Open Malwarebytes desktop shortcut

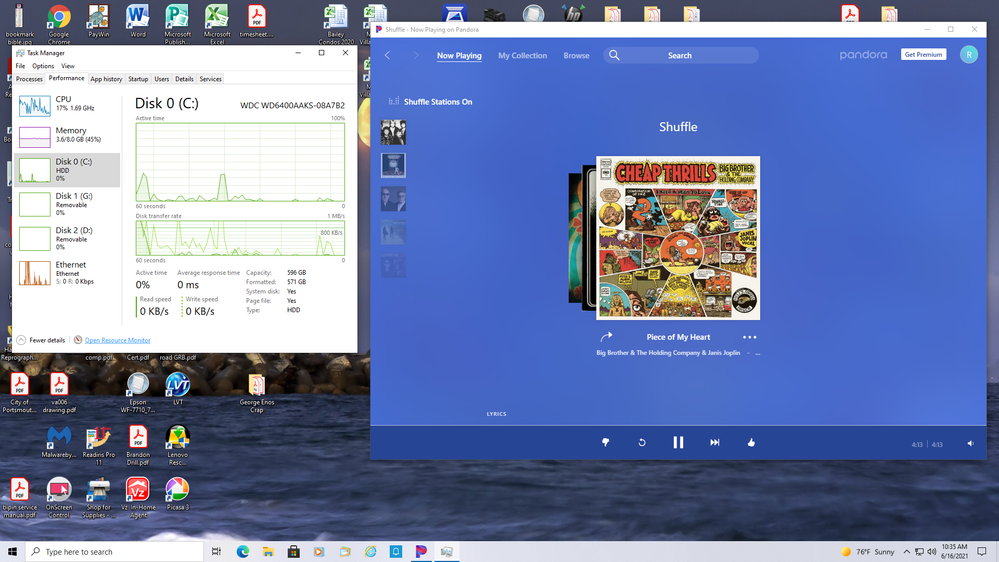point(59,442)
